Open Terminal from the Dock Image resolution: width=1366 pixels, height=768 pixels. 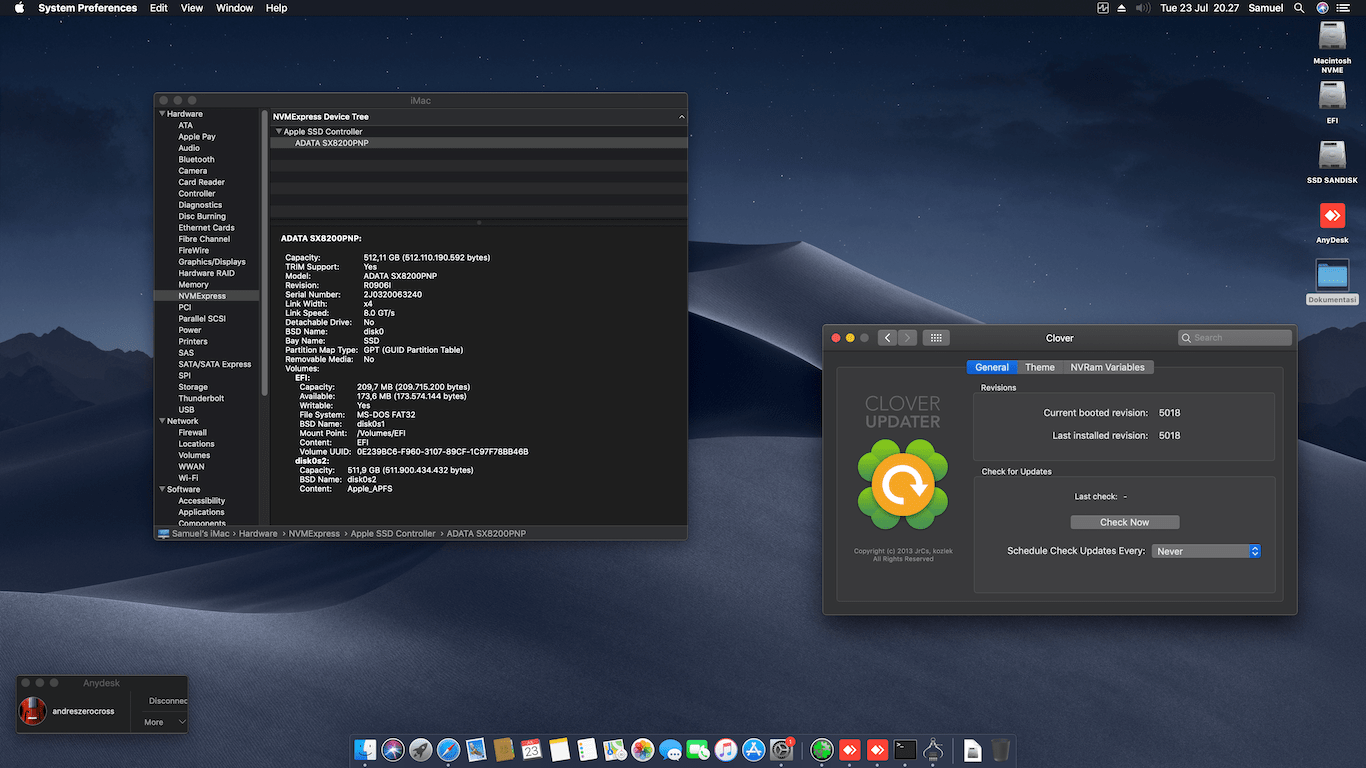905,749
